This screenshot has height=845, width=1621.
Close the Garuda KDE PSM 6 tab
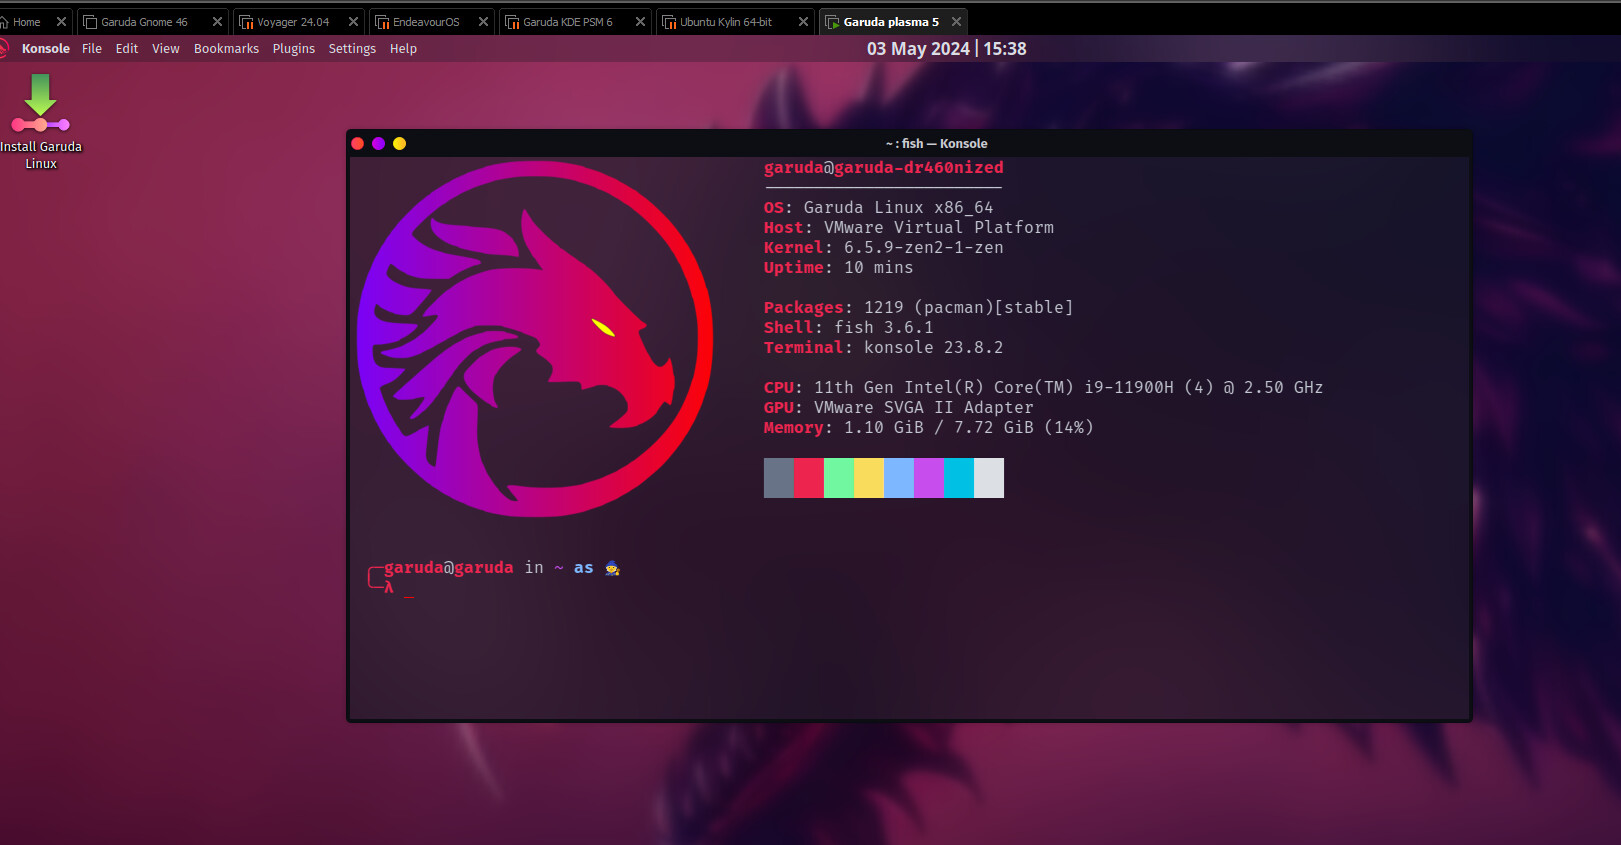640,21
